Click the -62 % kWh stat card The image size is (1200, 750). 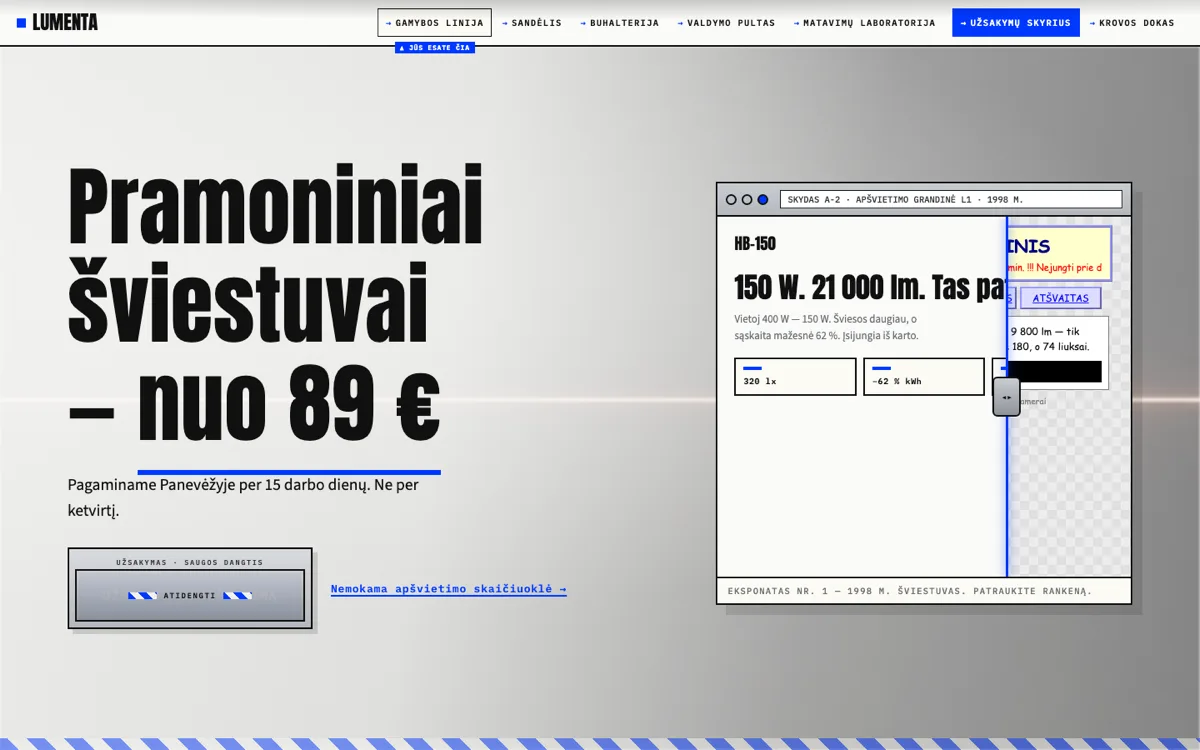924,377
